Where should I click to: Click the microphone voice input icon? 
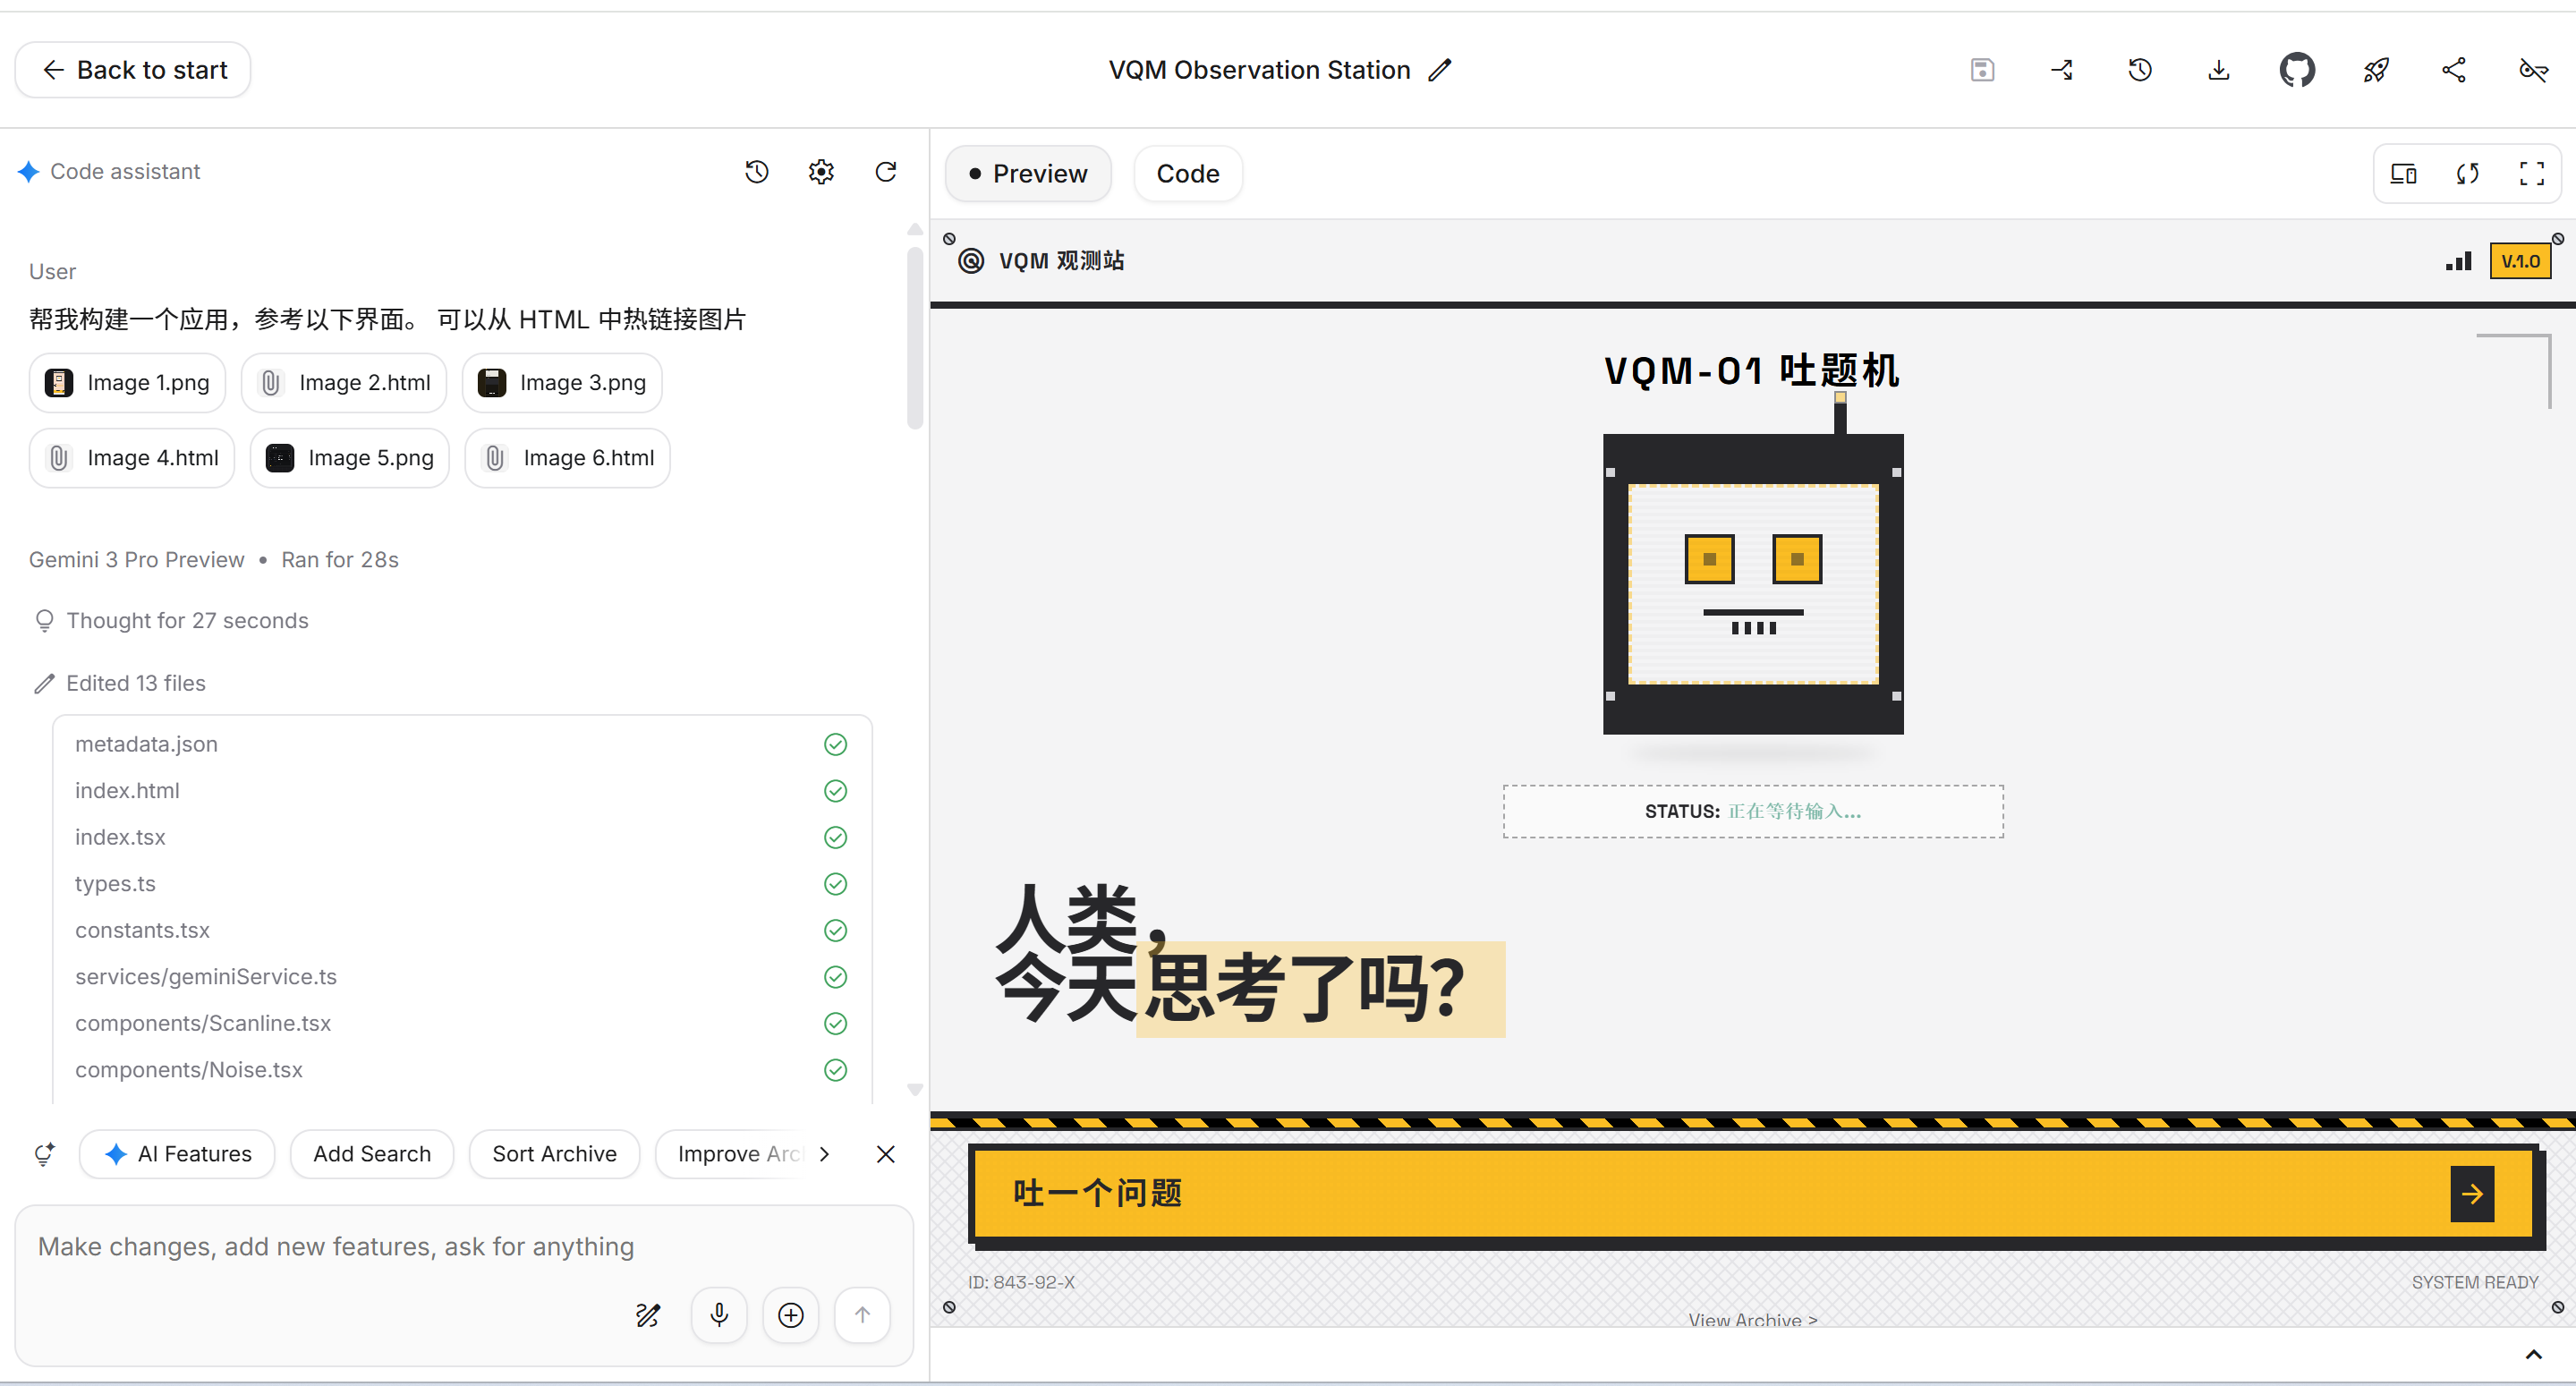718,1314
